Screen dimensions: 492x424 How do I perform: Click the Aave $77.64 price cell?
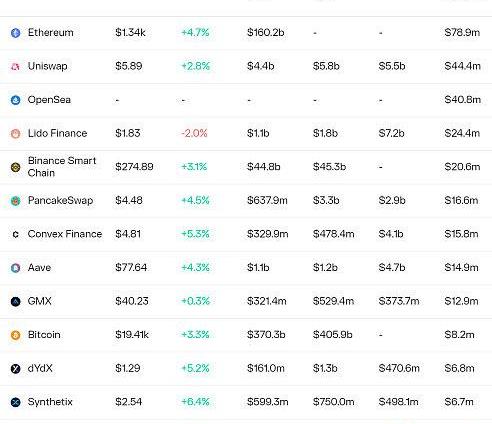(x=131, y=267)
